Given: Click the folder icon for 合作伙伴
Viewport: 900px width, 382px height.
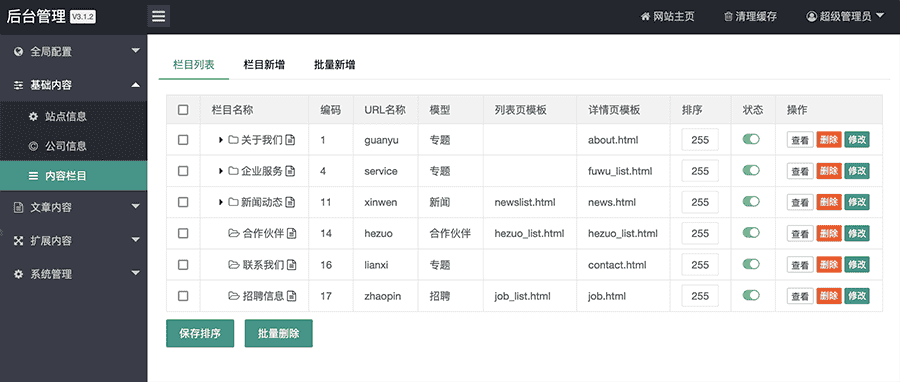Looking at the screenshot, I should point(234,233).
